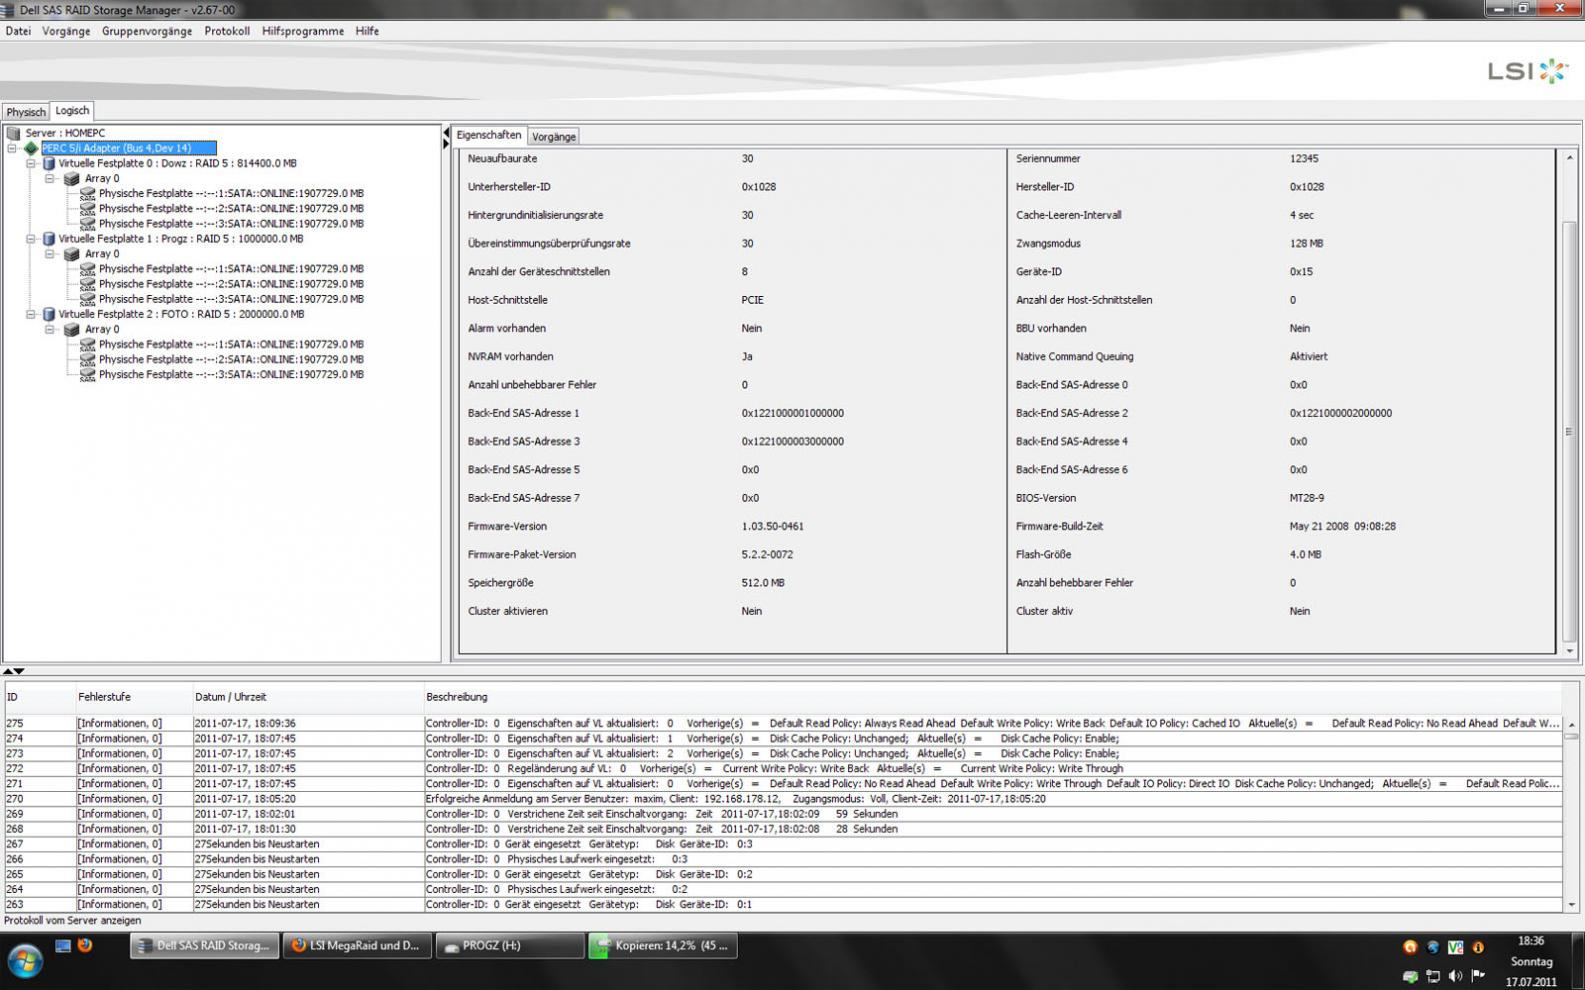Click the Virtuelle Festplatte 0 Dowz cylinder icon
The width and height of the screenshot is (1585, 990).
tap(48, 163)
